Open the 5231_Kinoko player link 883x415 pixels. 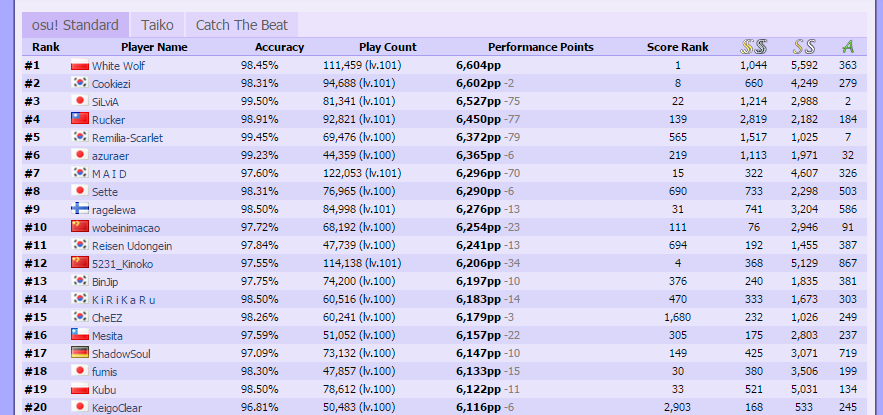coord(122,264)
